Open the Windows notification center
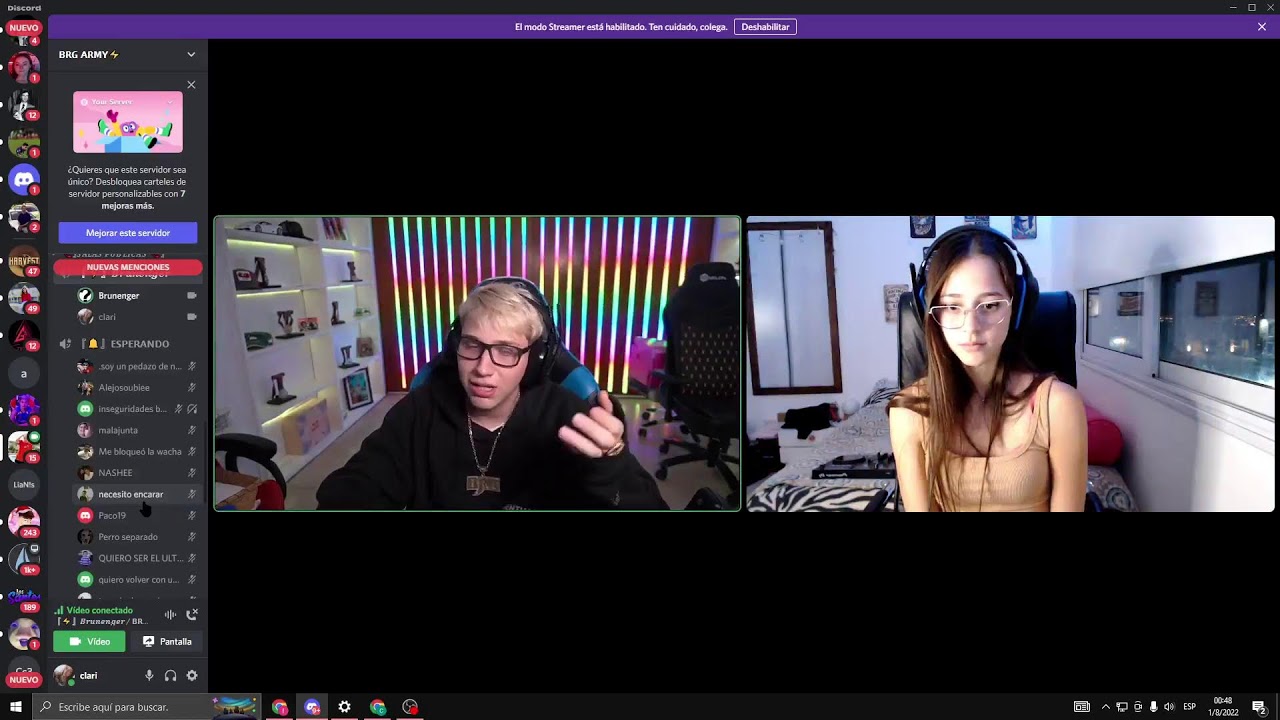The height and width of the screenshot is (720, 1280). coord(1259,707)
